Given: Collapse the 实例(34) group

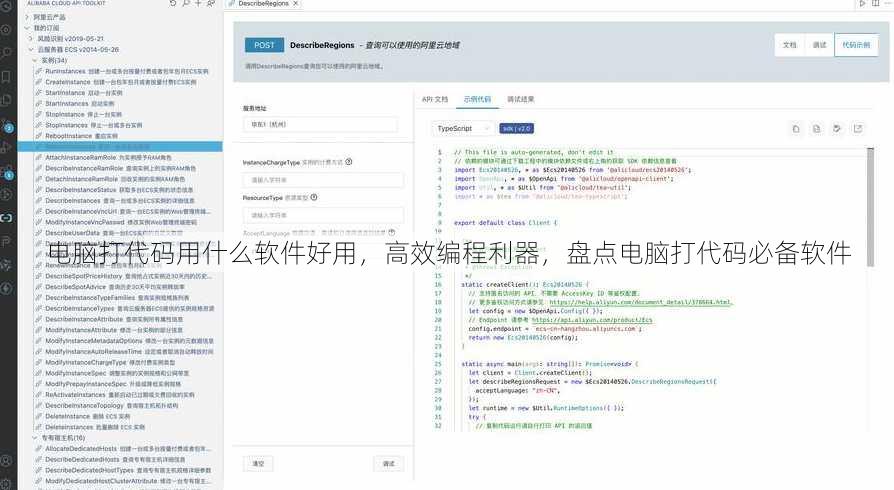Looking at the screenshot, I should 35,60.
